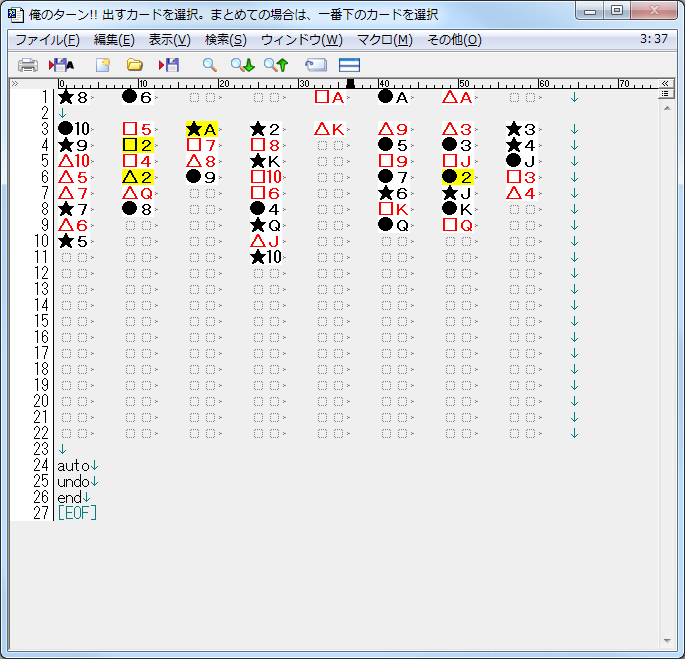Screen dimensions: 685x659
Task: Open the 編集(E) menu
Action: point(114,40)
